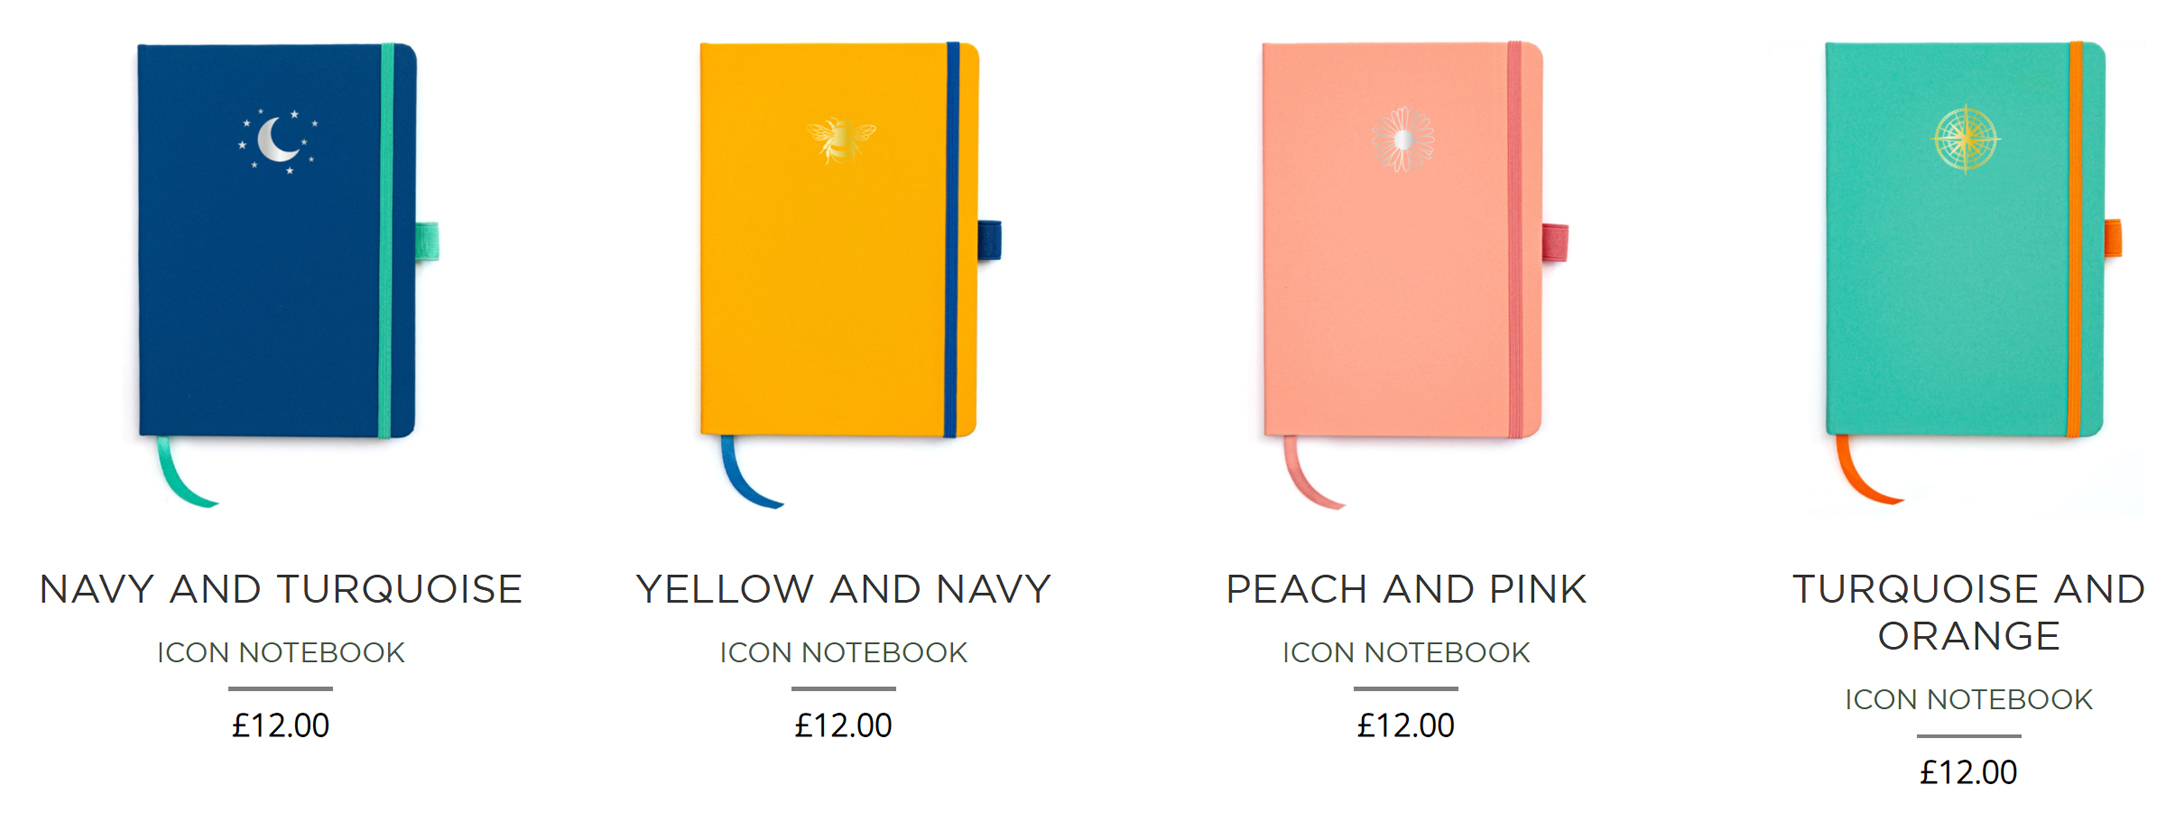Open the Peach and Pink title link

tap(1406, 590)
